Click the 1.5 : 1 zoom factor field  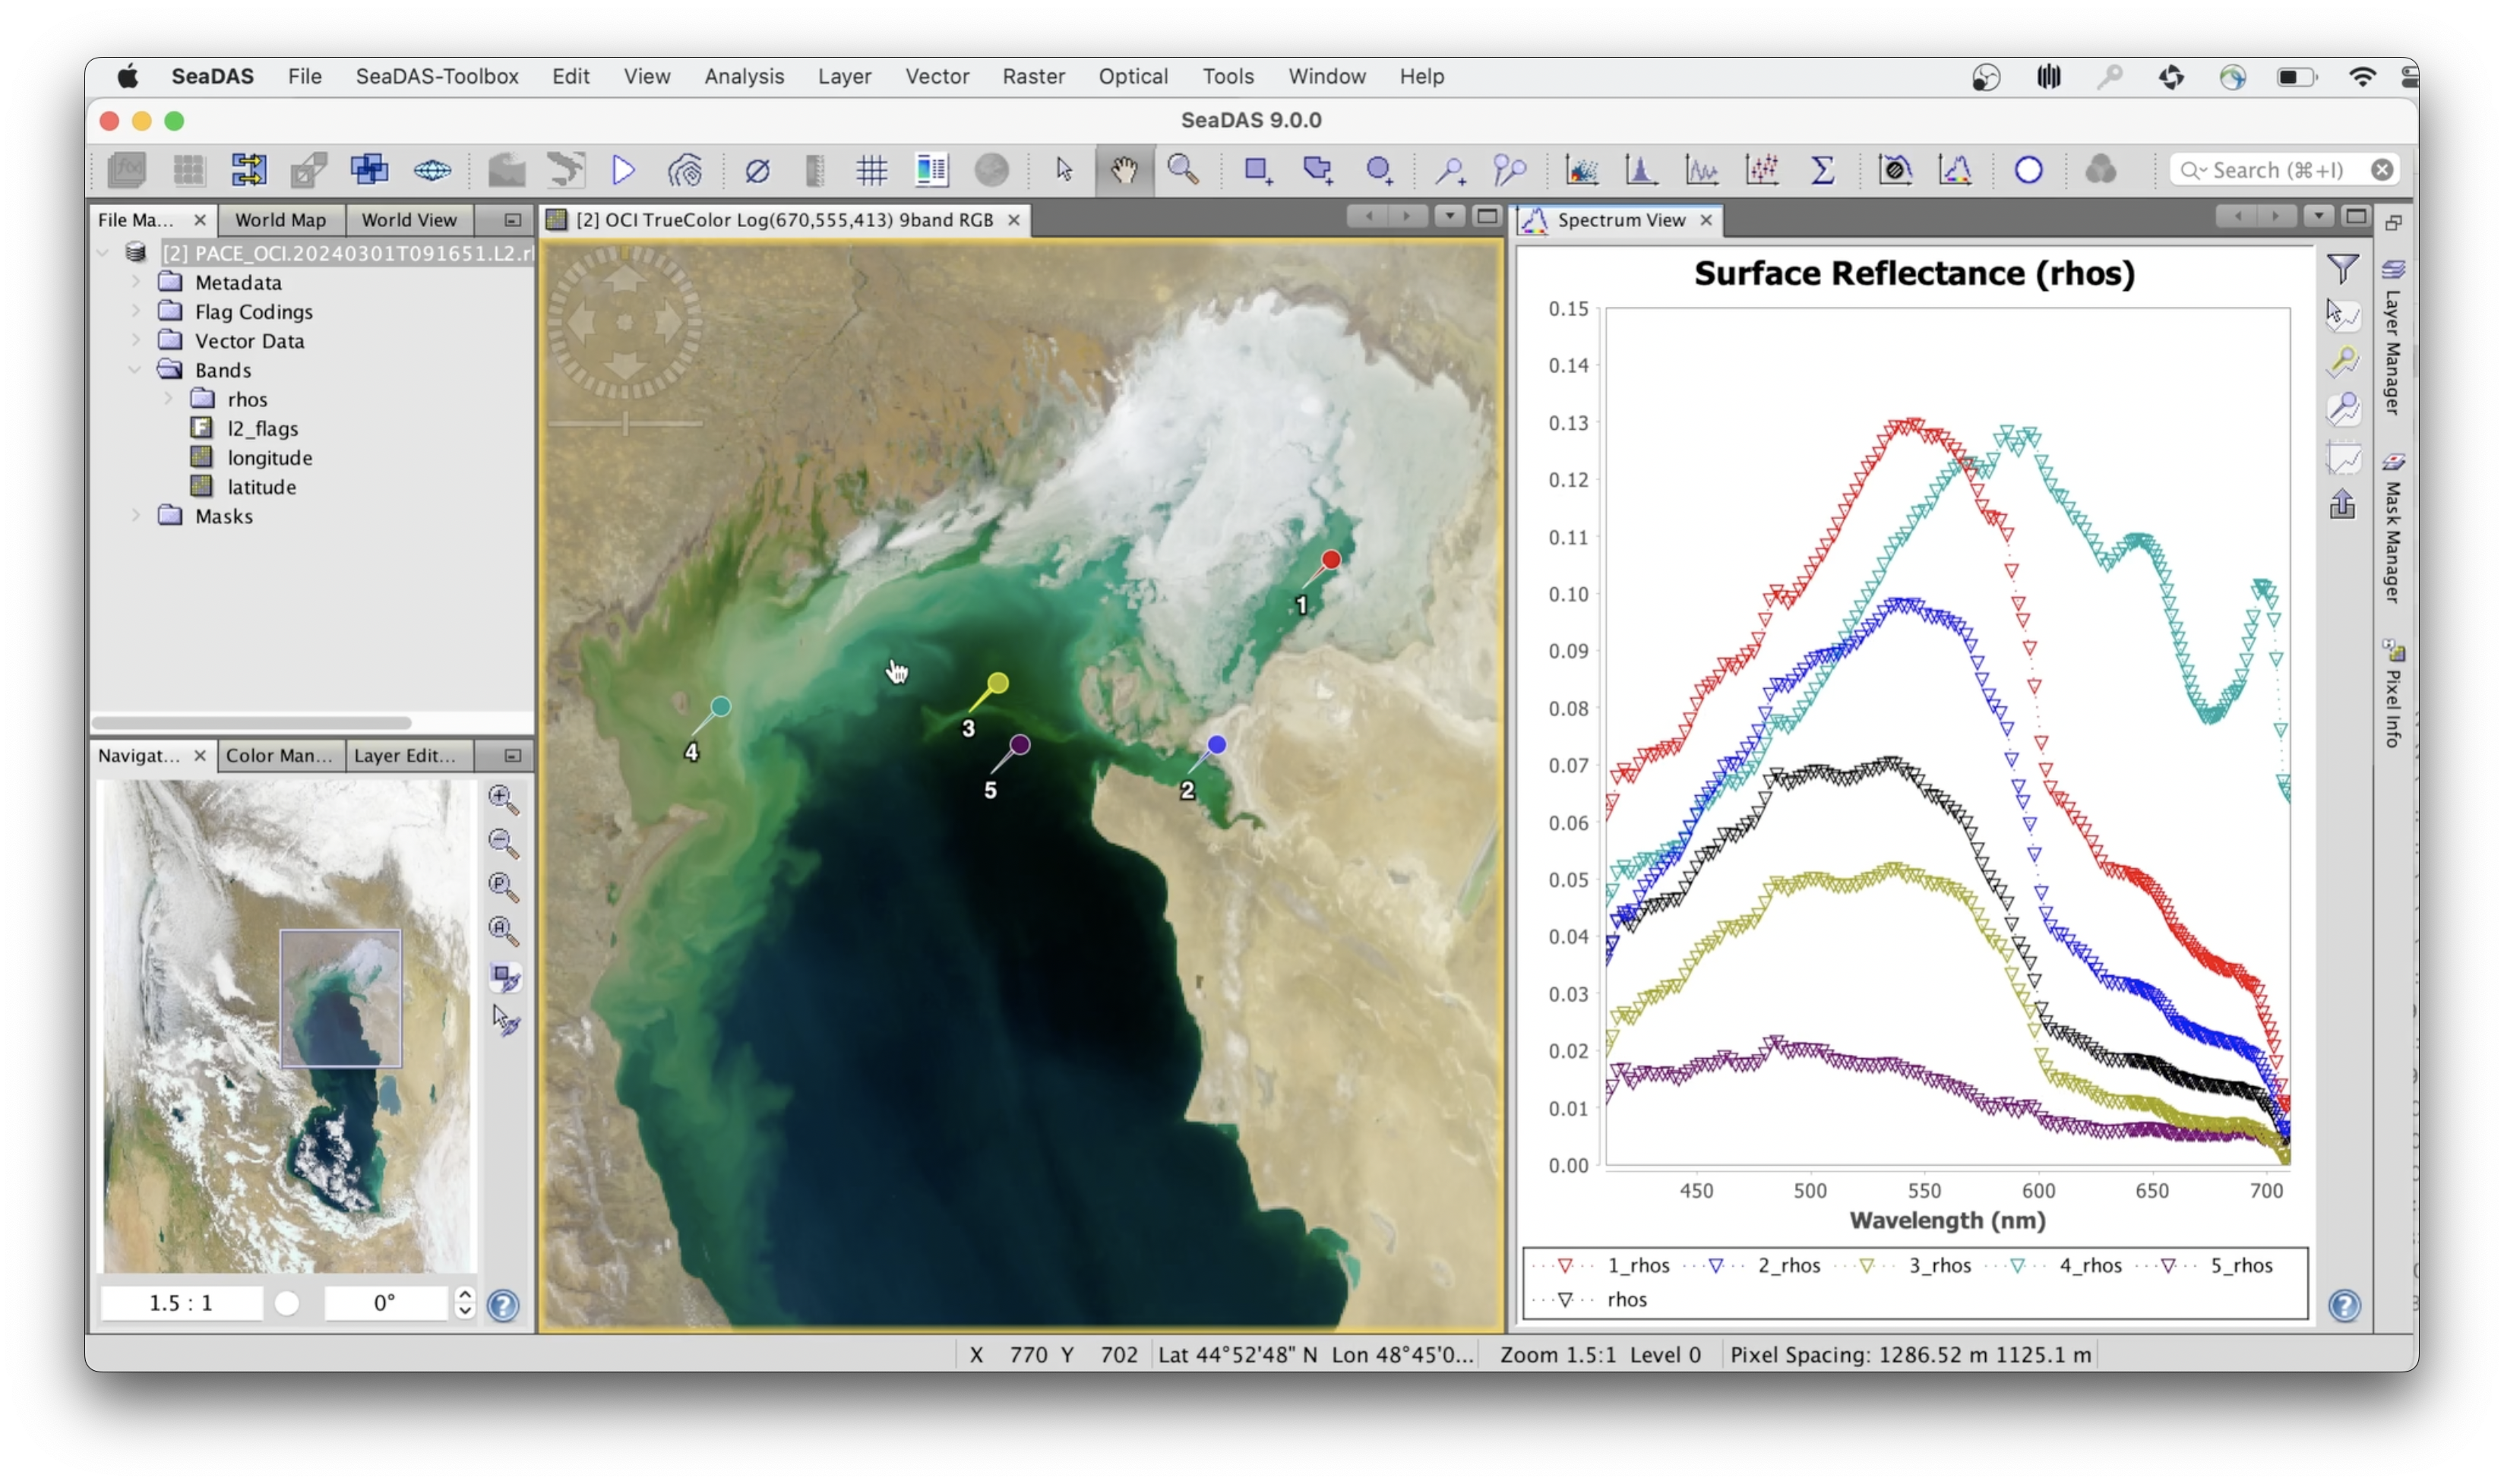(x=181, y=1303)
